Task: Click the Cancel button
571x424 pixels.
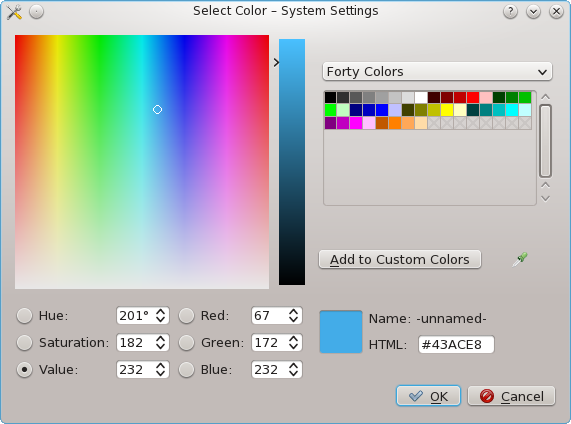Action: [511, 396]
